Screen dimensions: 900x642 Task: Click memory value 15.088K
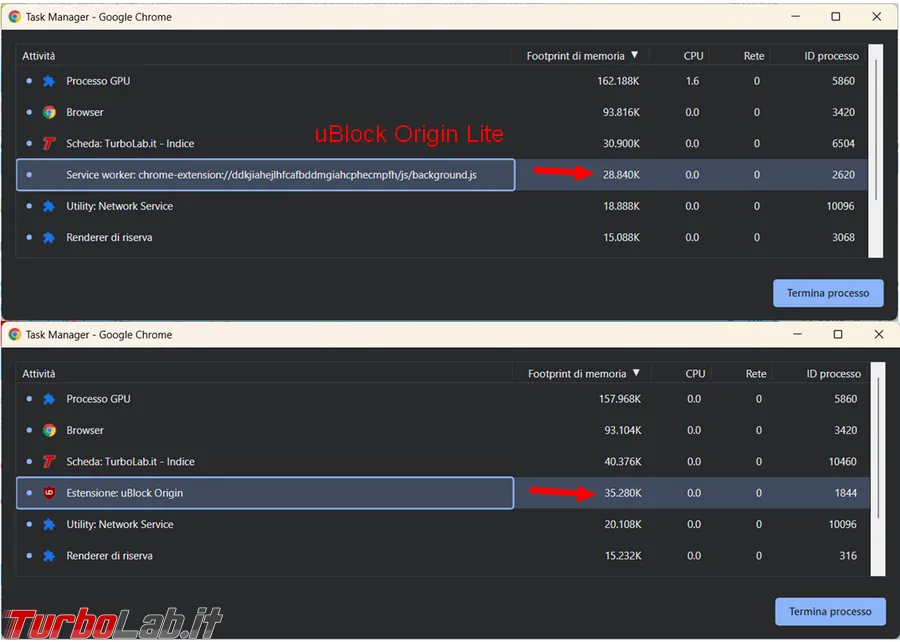tap(621, 238)
